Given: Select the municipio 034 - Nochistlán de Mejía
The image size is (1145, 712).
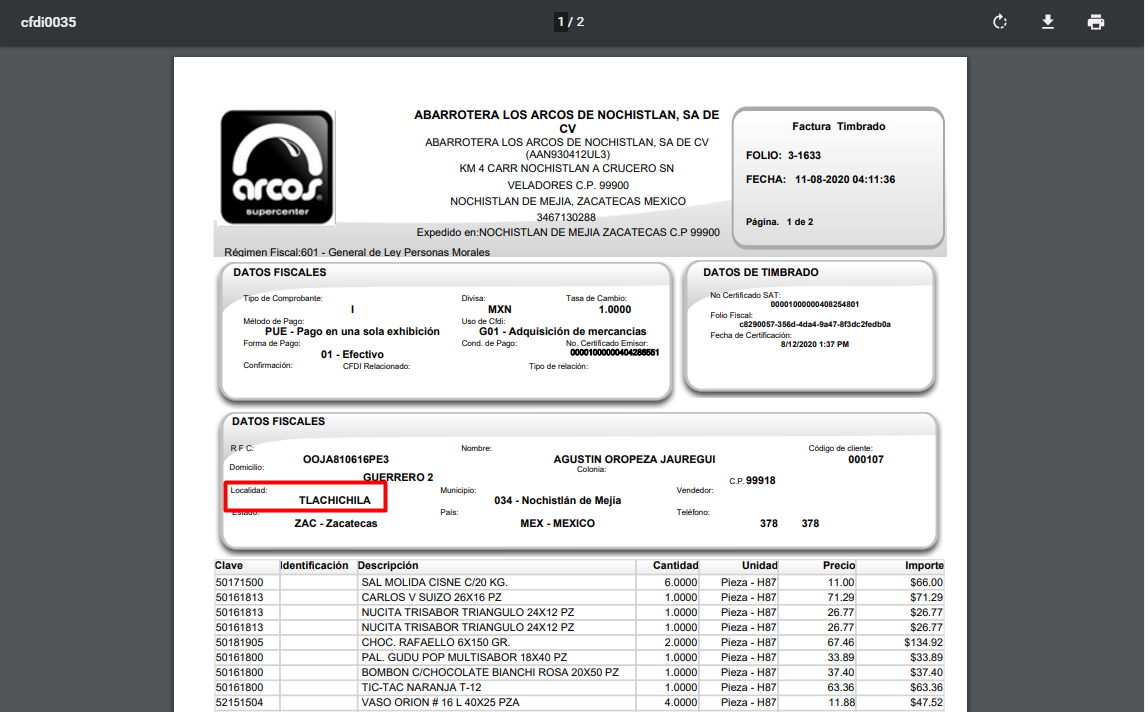Looking at the screenshot, I should [x=557, y=500].
